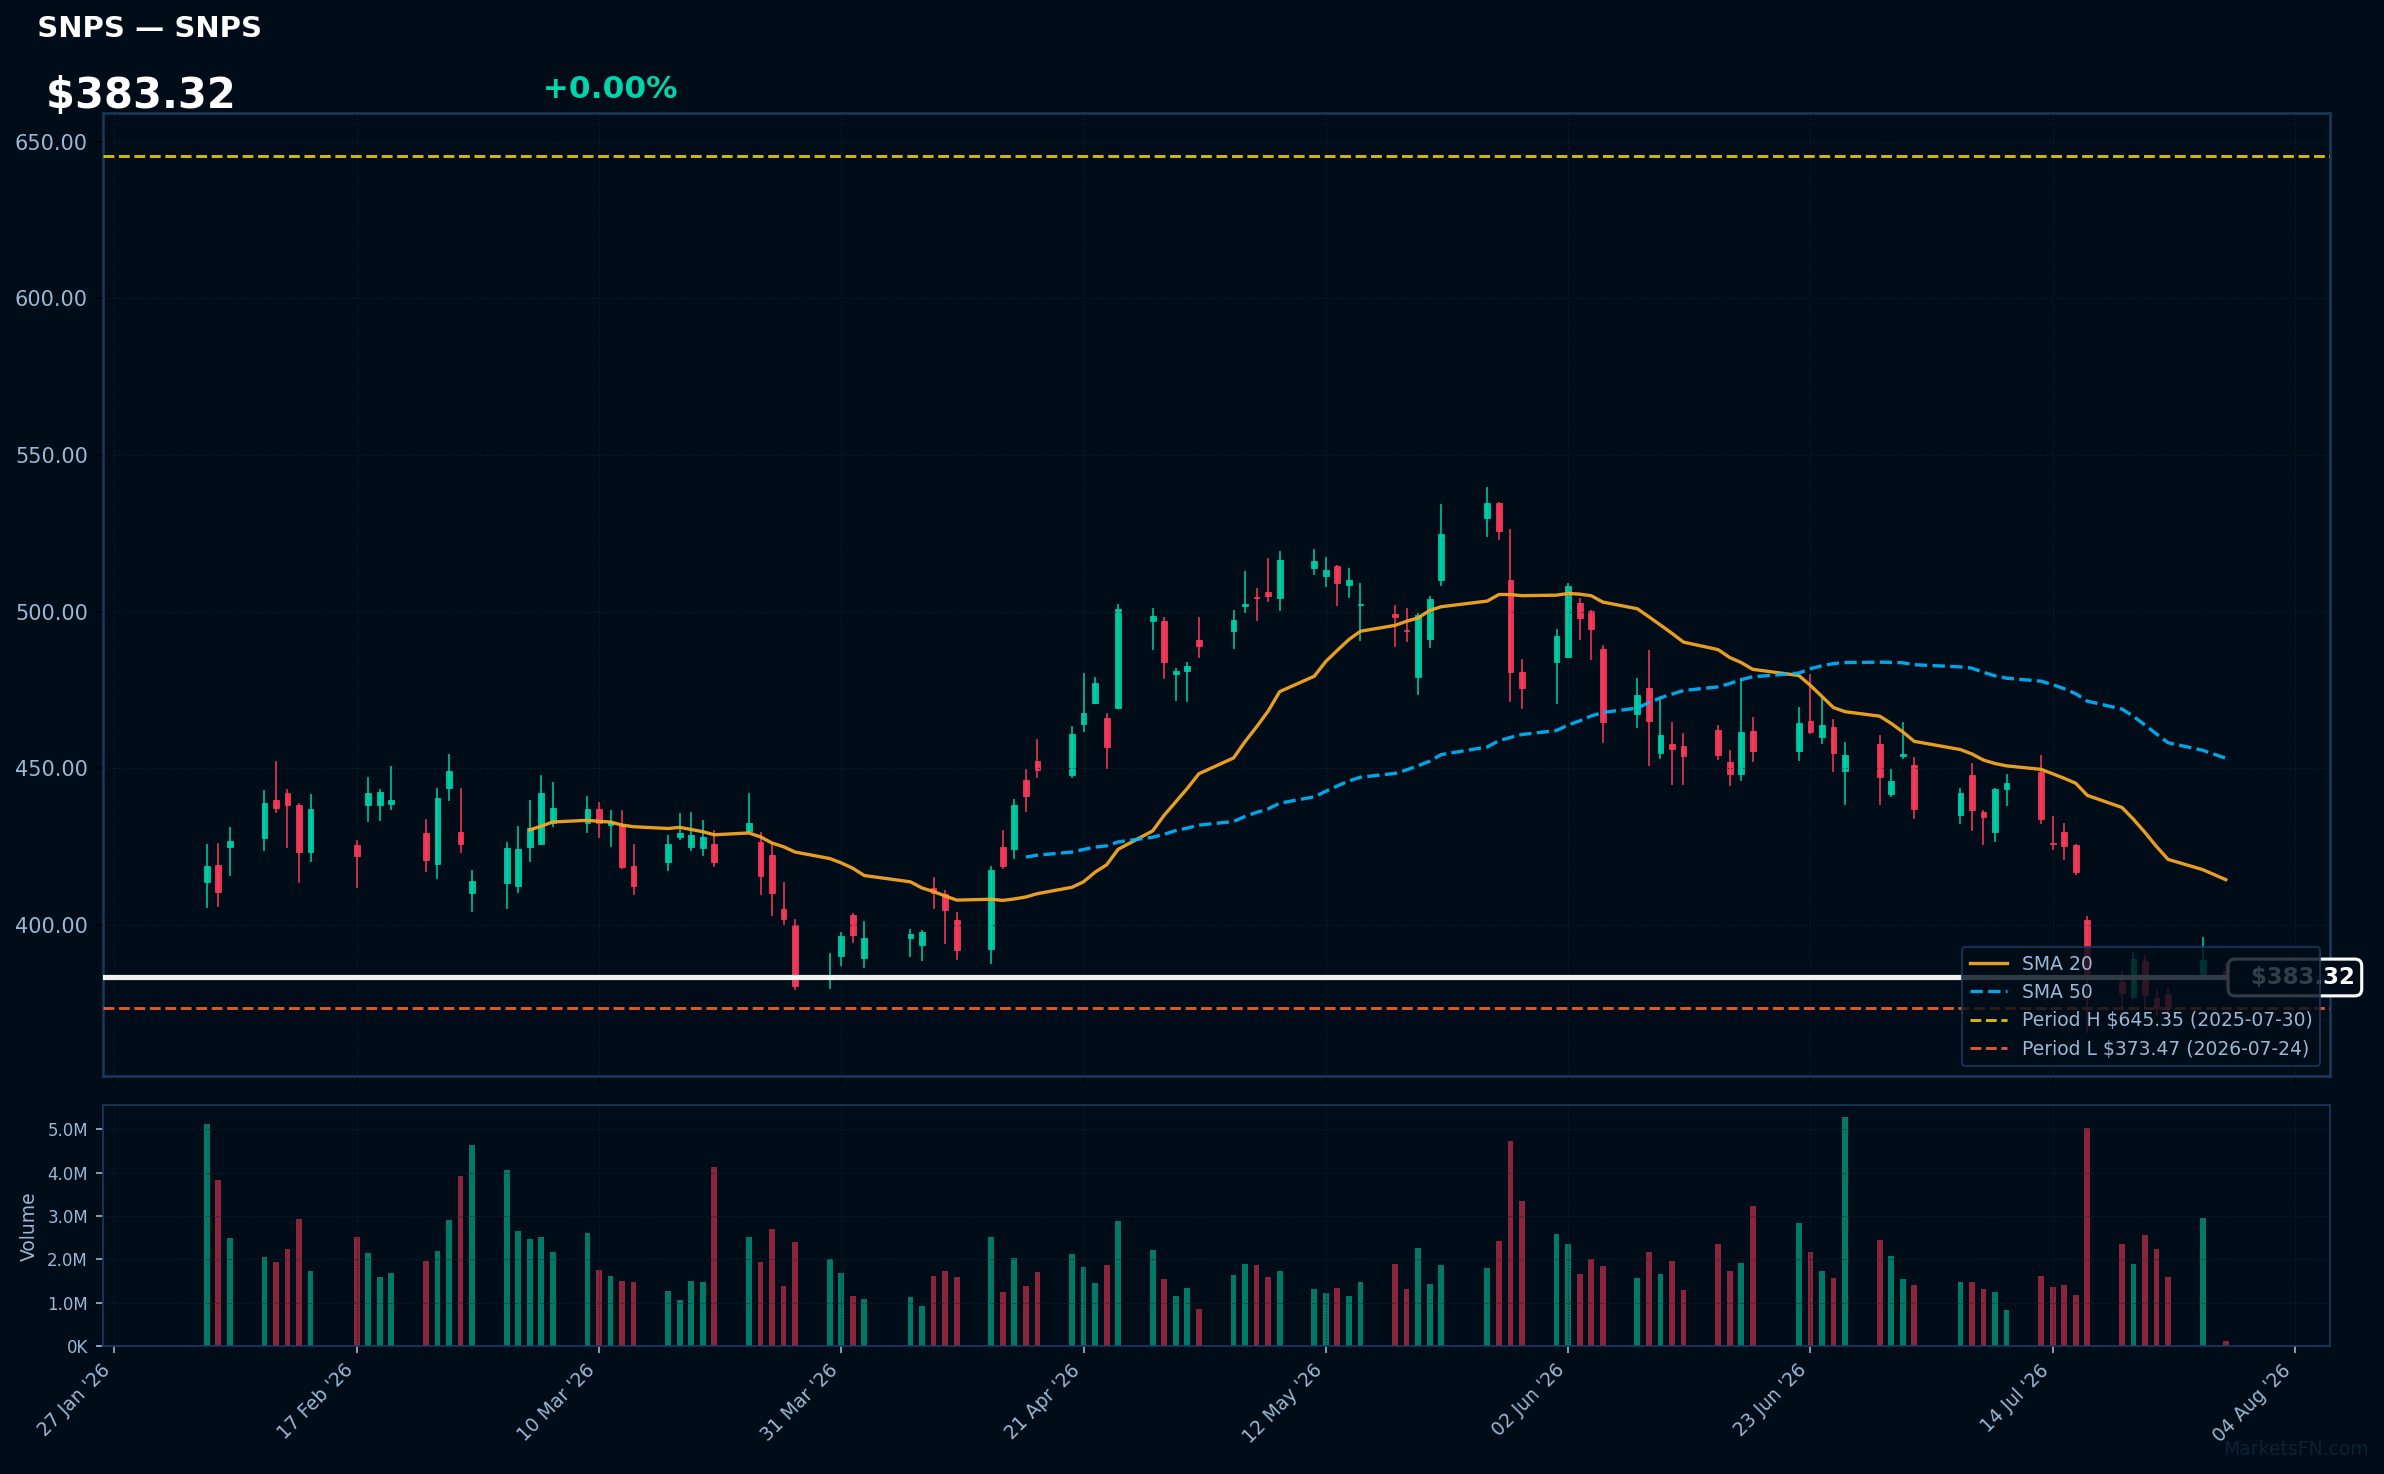
Task: Click the +0.00% change indicator
Action: 610,88
